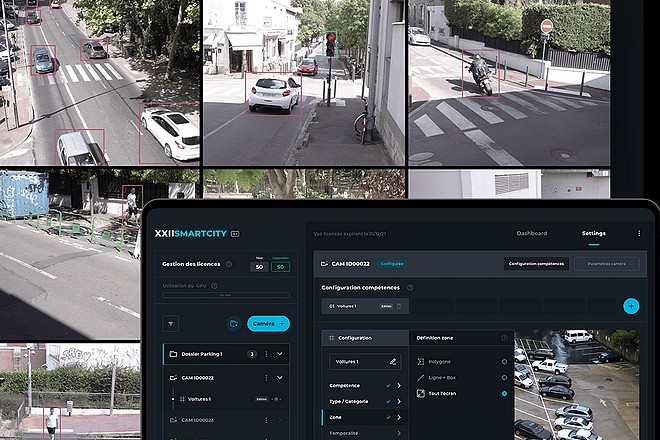Click the Paramètres caméra button
Screen dimensions: 660x440
click(606, 264)
